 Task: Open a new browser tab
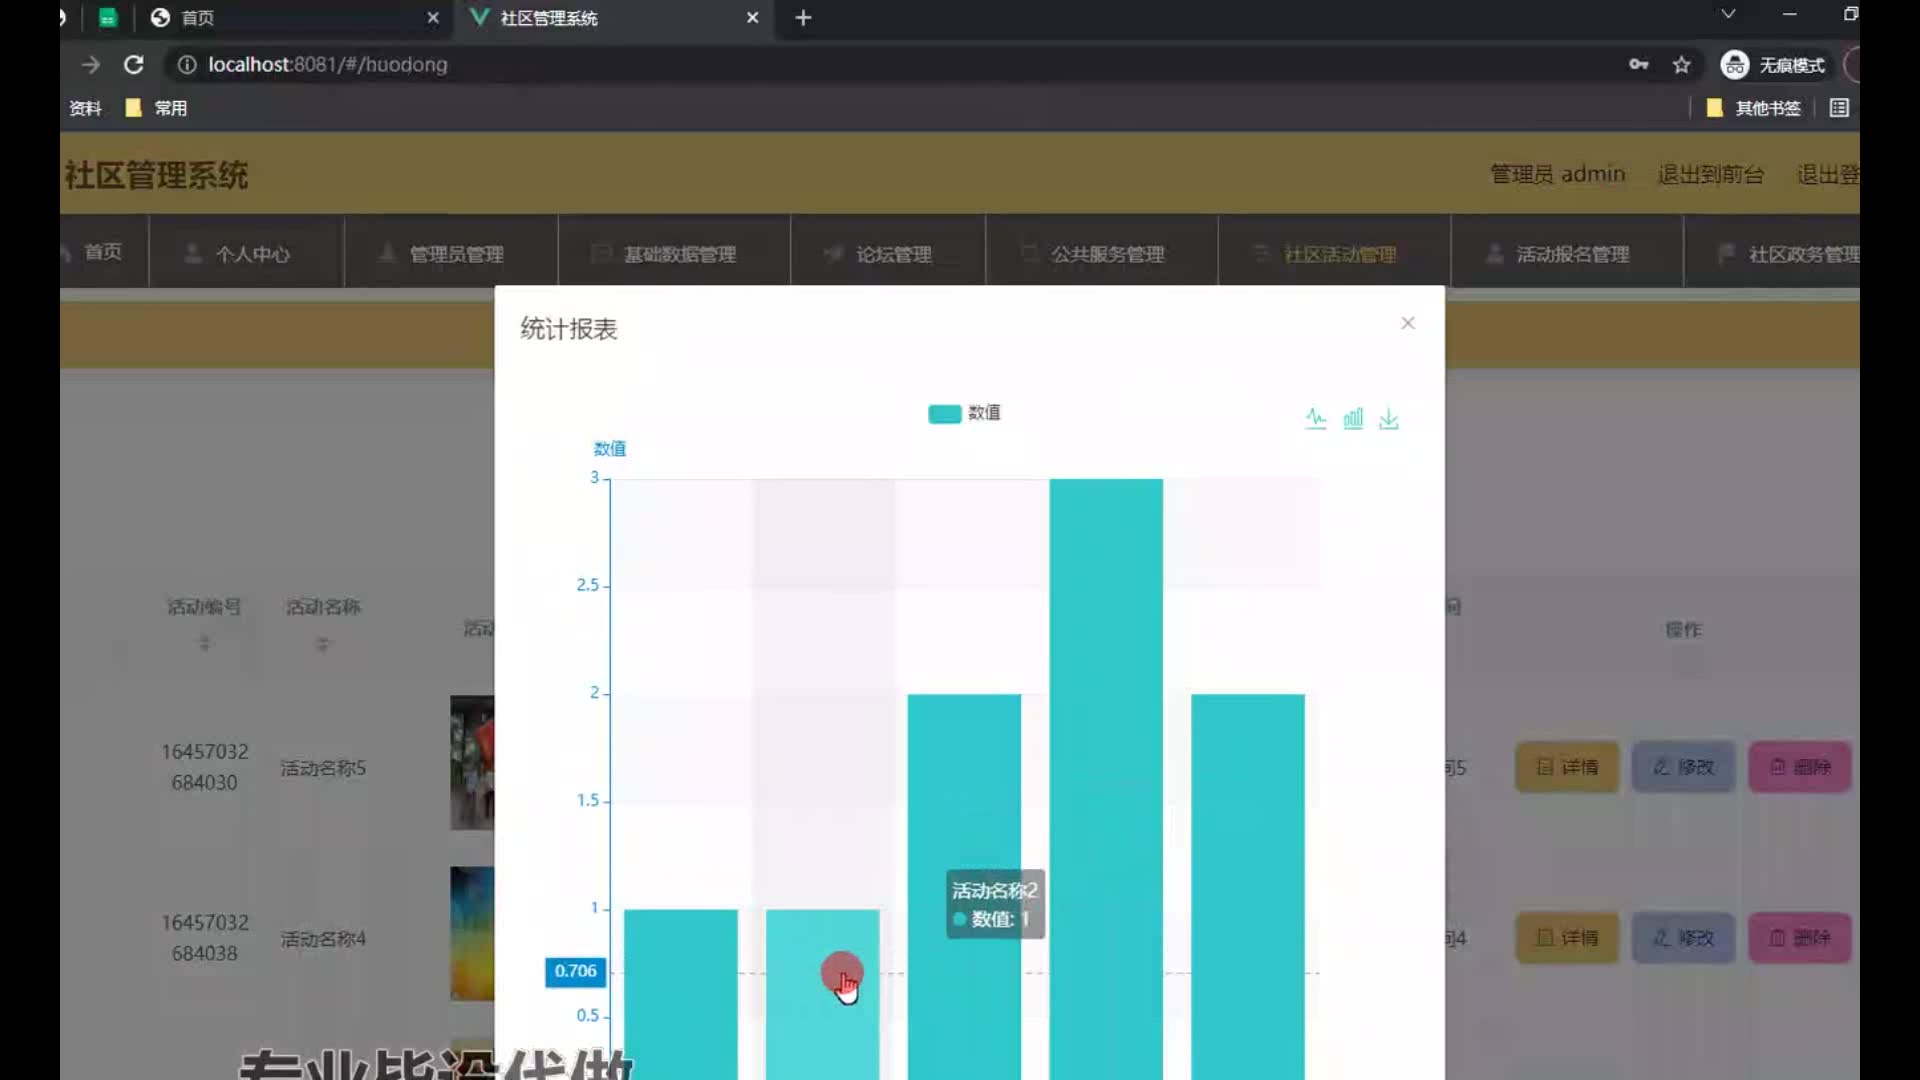(803, 18)
